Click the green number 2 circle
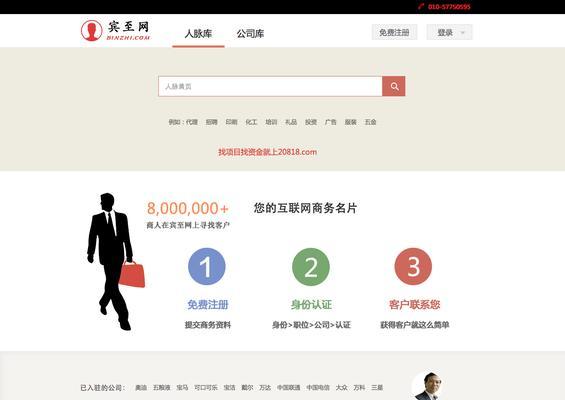The image size is (565, 400). pos(311,267)
